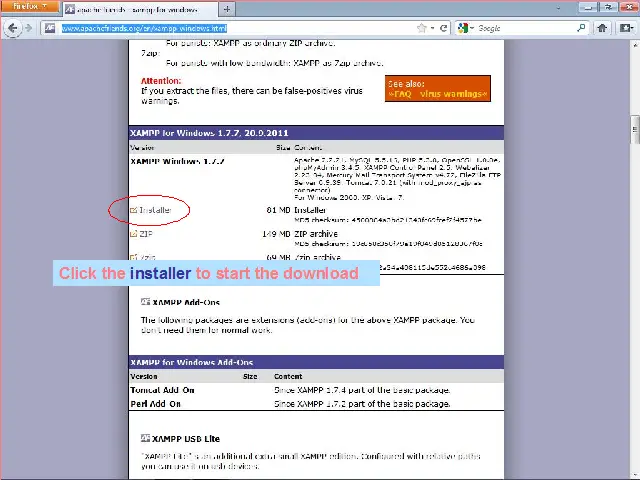Click the Tomcat Add-On row text
This screenshot has width=640, height=480.
pos(162,390)
